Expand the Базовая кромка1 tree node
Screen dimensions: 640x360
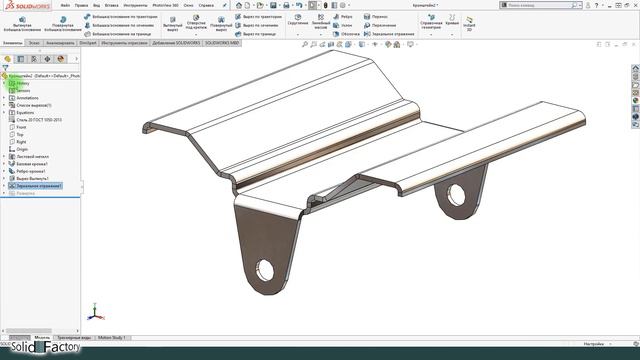(4, 164)
